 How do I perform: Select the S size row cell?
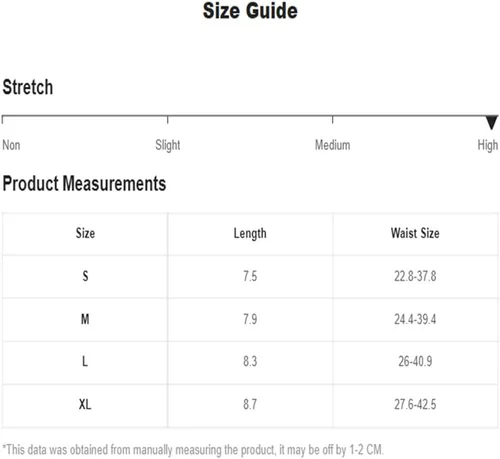pyautogui.click(x=85, y=276)
